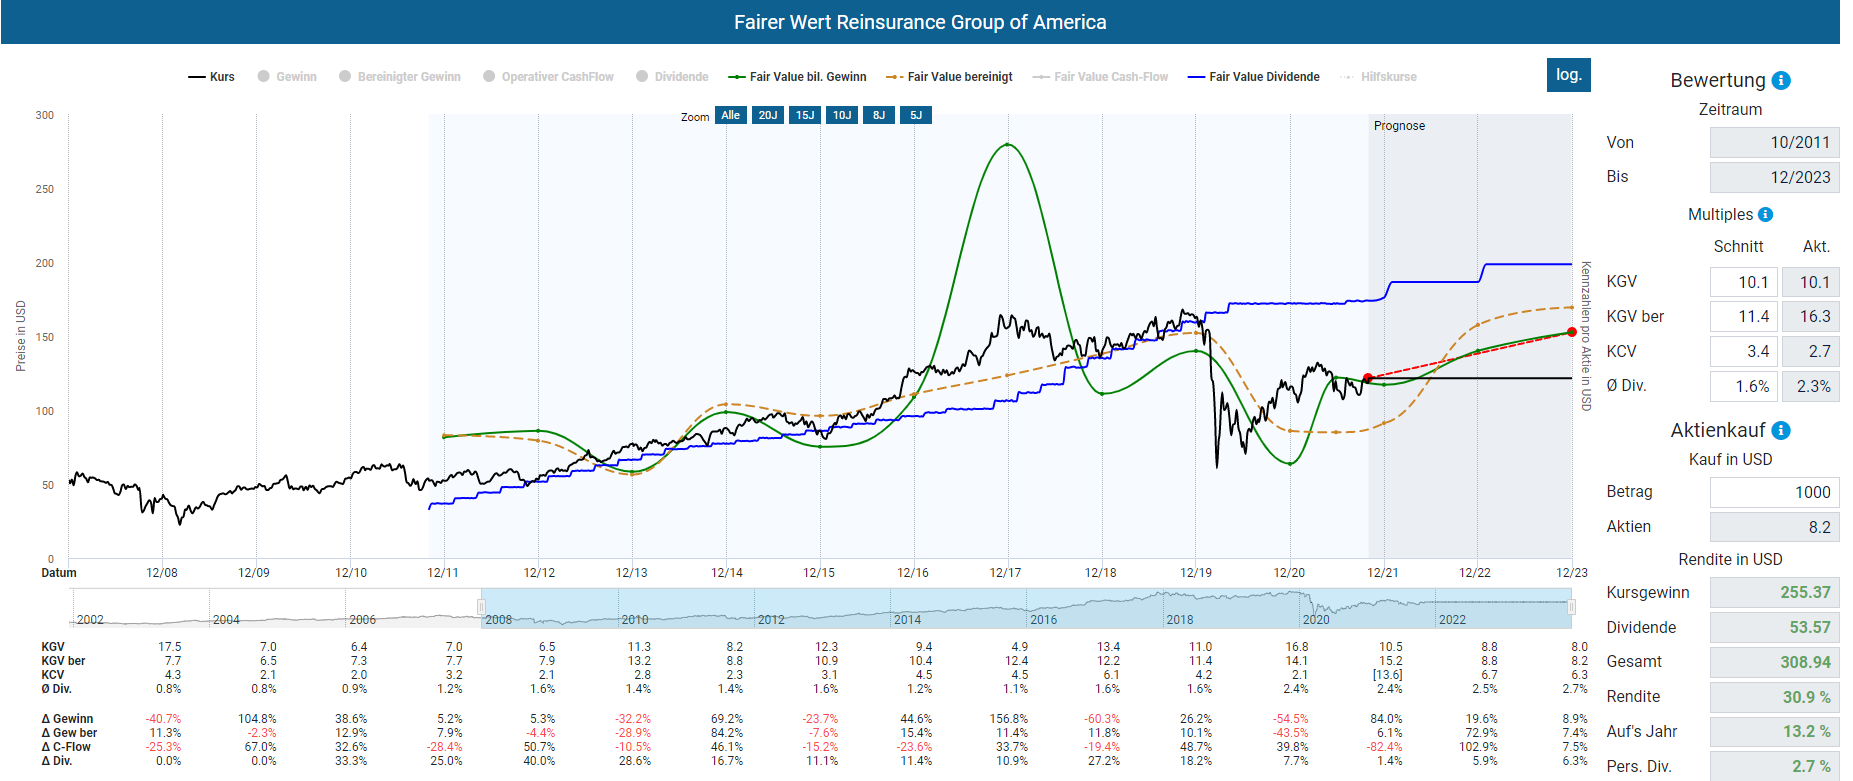Enable Fair Value Cash-Flow line
This screenshot has height=781, width=1853.
click(x=1101, y=77)
